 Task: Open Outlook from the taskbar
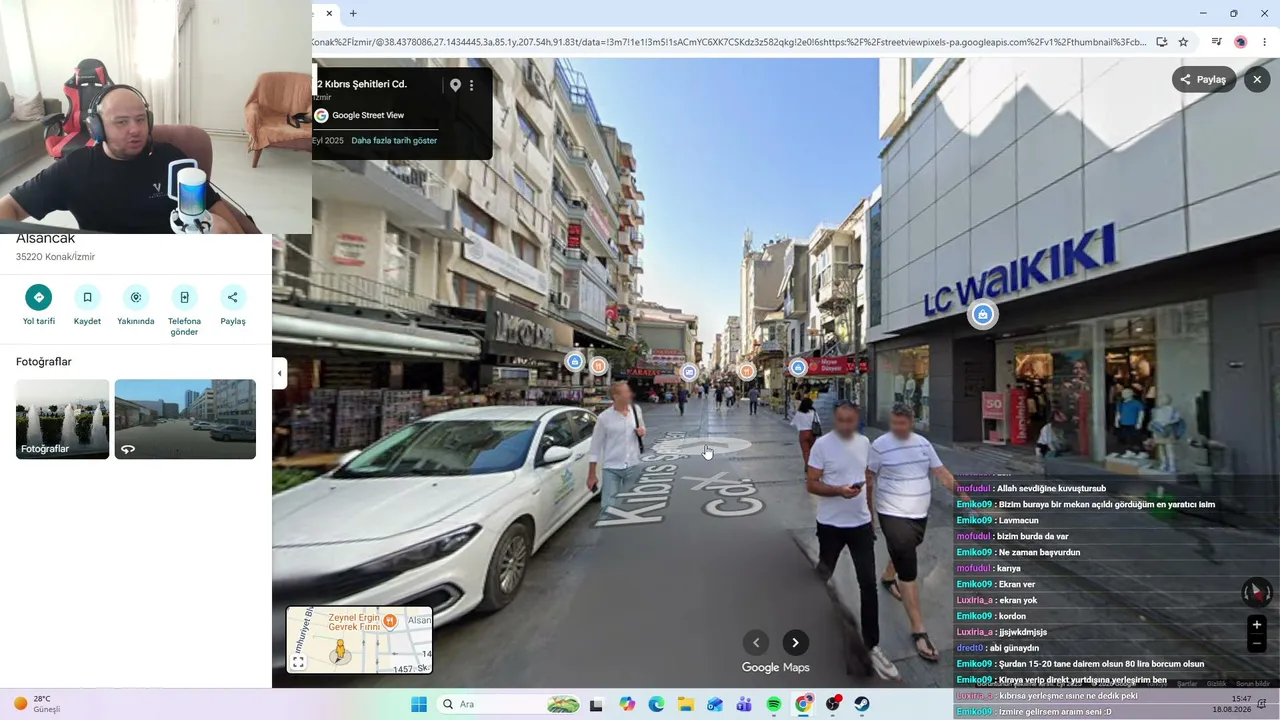click(715, 704)
